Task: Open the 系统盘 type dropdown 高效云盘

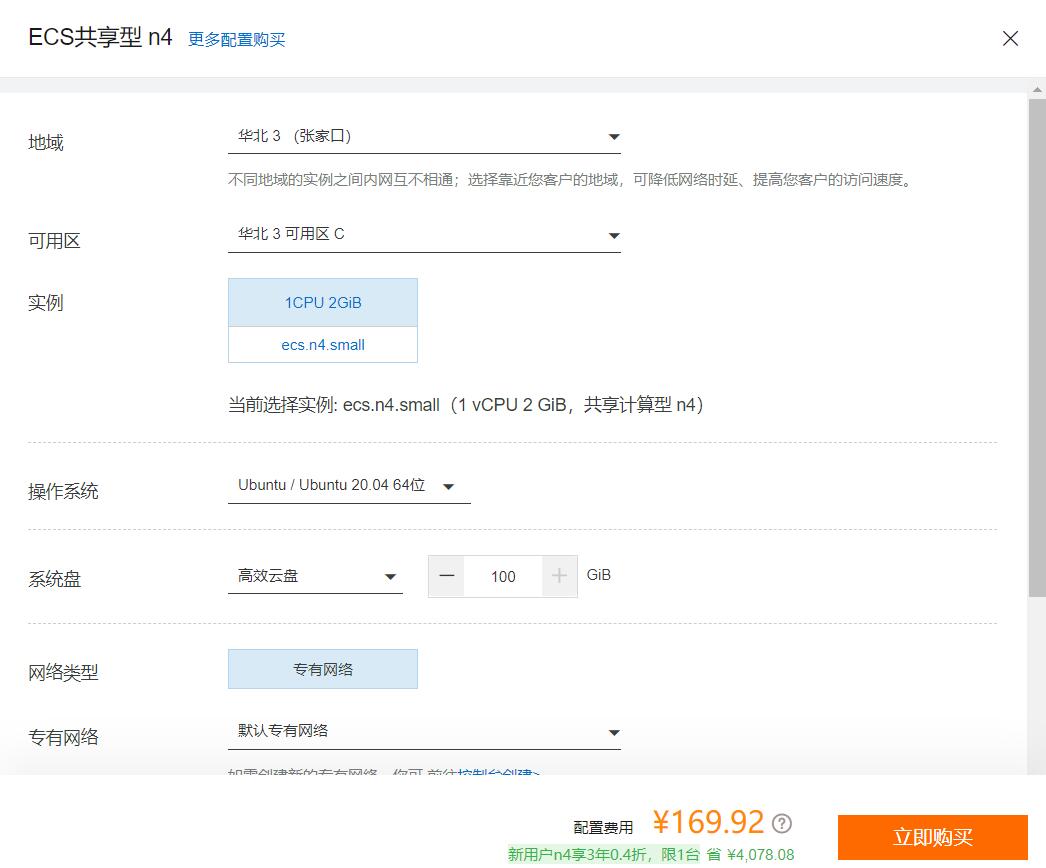Action: (x=316, y=576)
